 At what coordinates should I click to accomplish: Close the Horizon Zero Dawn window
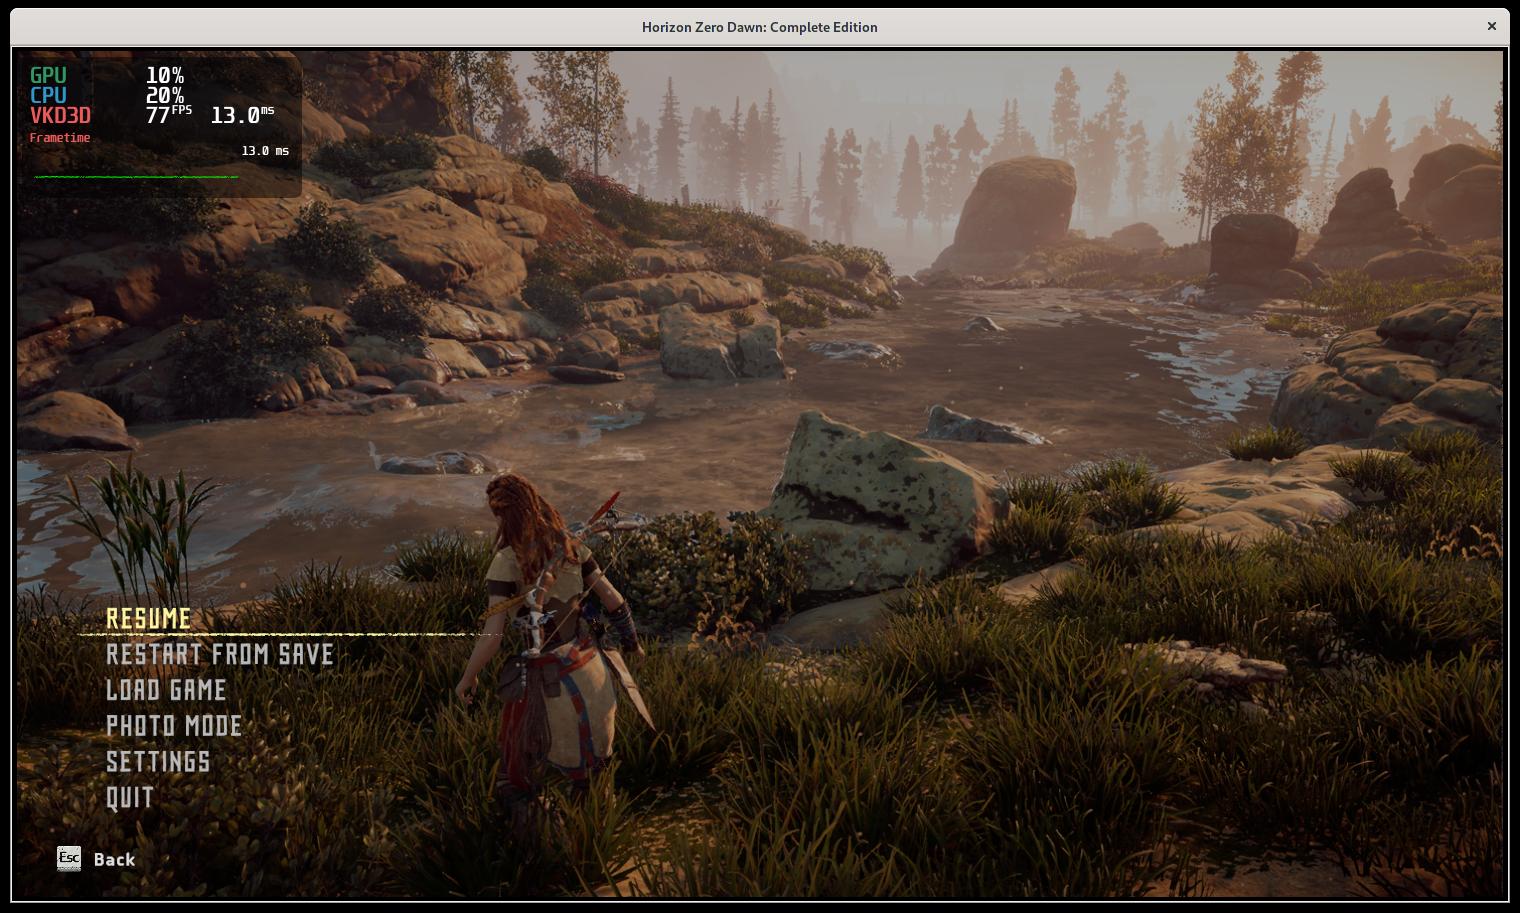(x=1492, y=27)
